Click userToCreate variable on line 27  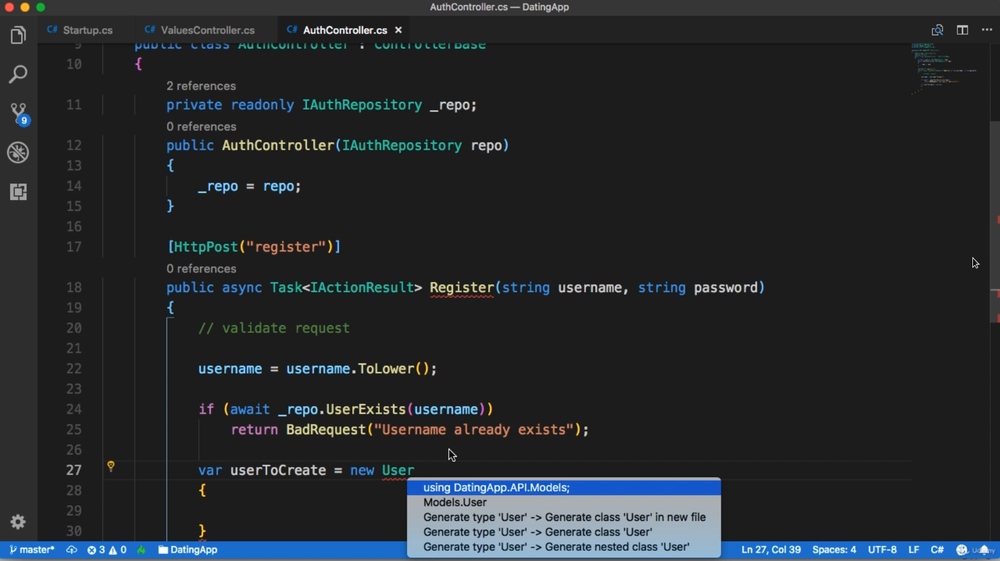pyautogui.click(x=278, y=470)
